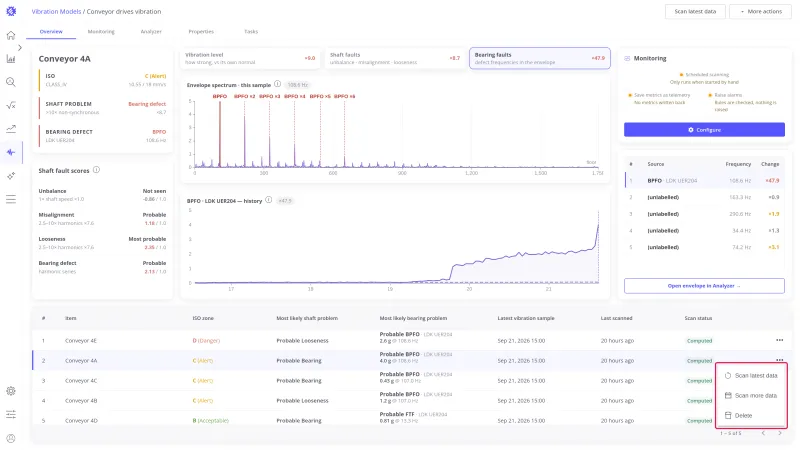The width and height of the screenshot is (800, 450).
Task: Select the Vibration level card
Action: (250, 58)
